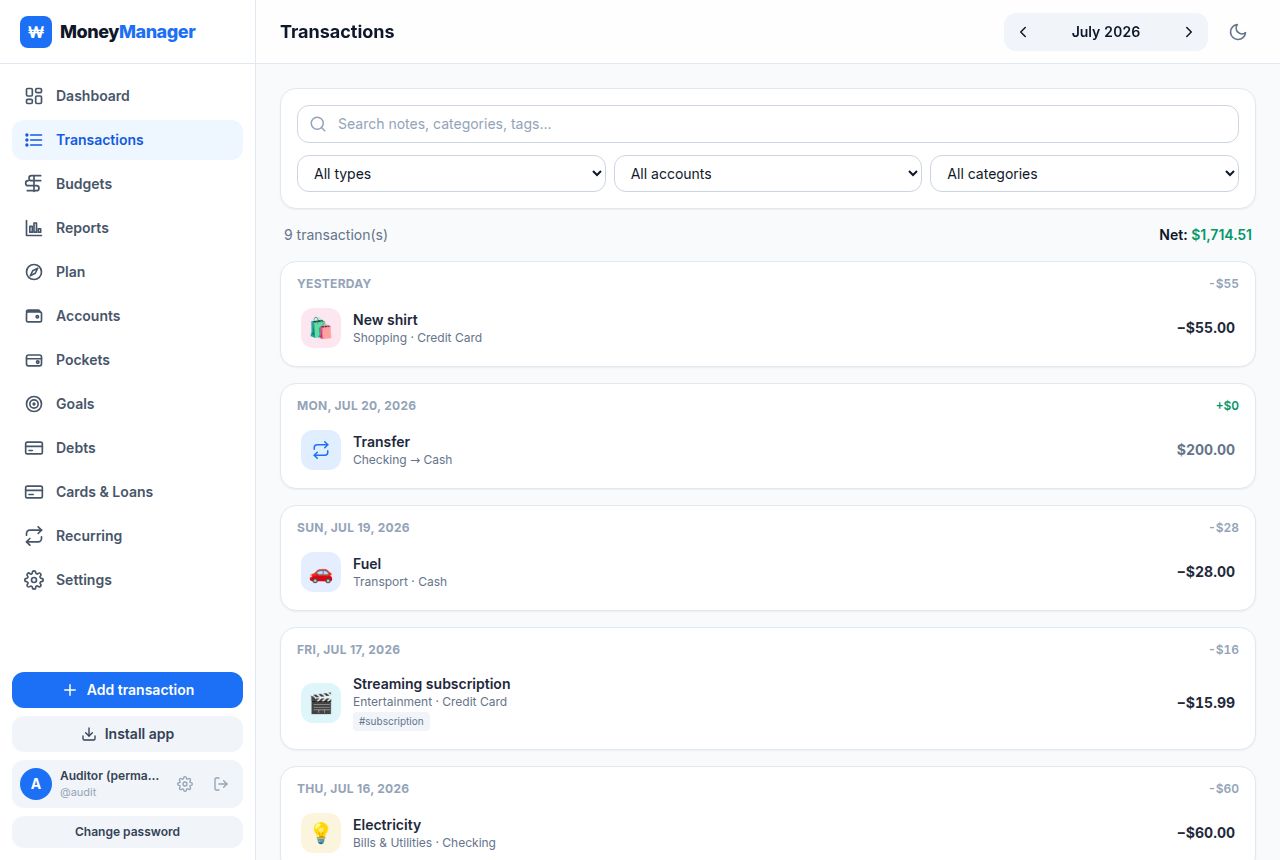Open profile settings gear next to Auditor

coord(185,784)
